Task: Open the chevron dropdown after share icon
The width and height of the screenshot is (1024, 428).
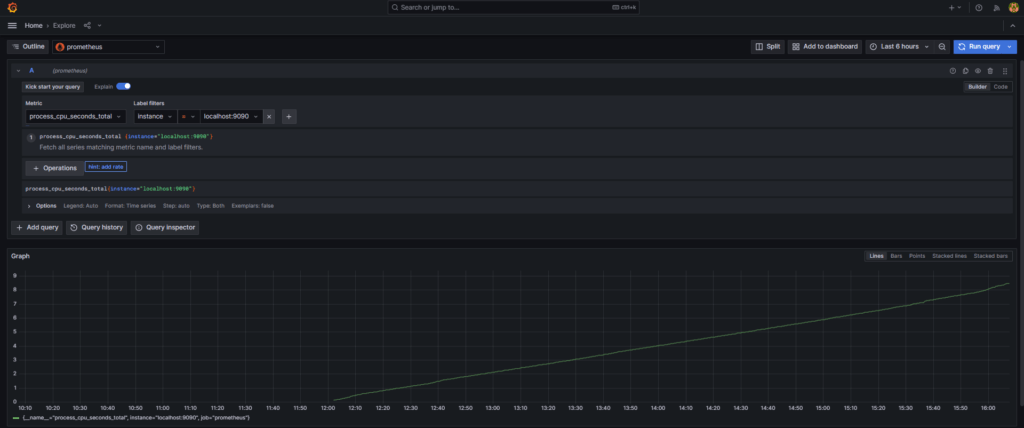Action: [x=99, y=25]
